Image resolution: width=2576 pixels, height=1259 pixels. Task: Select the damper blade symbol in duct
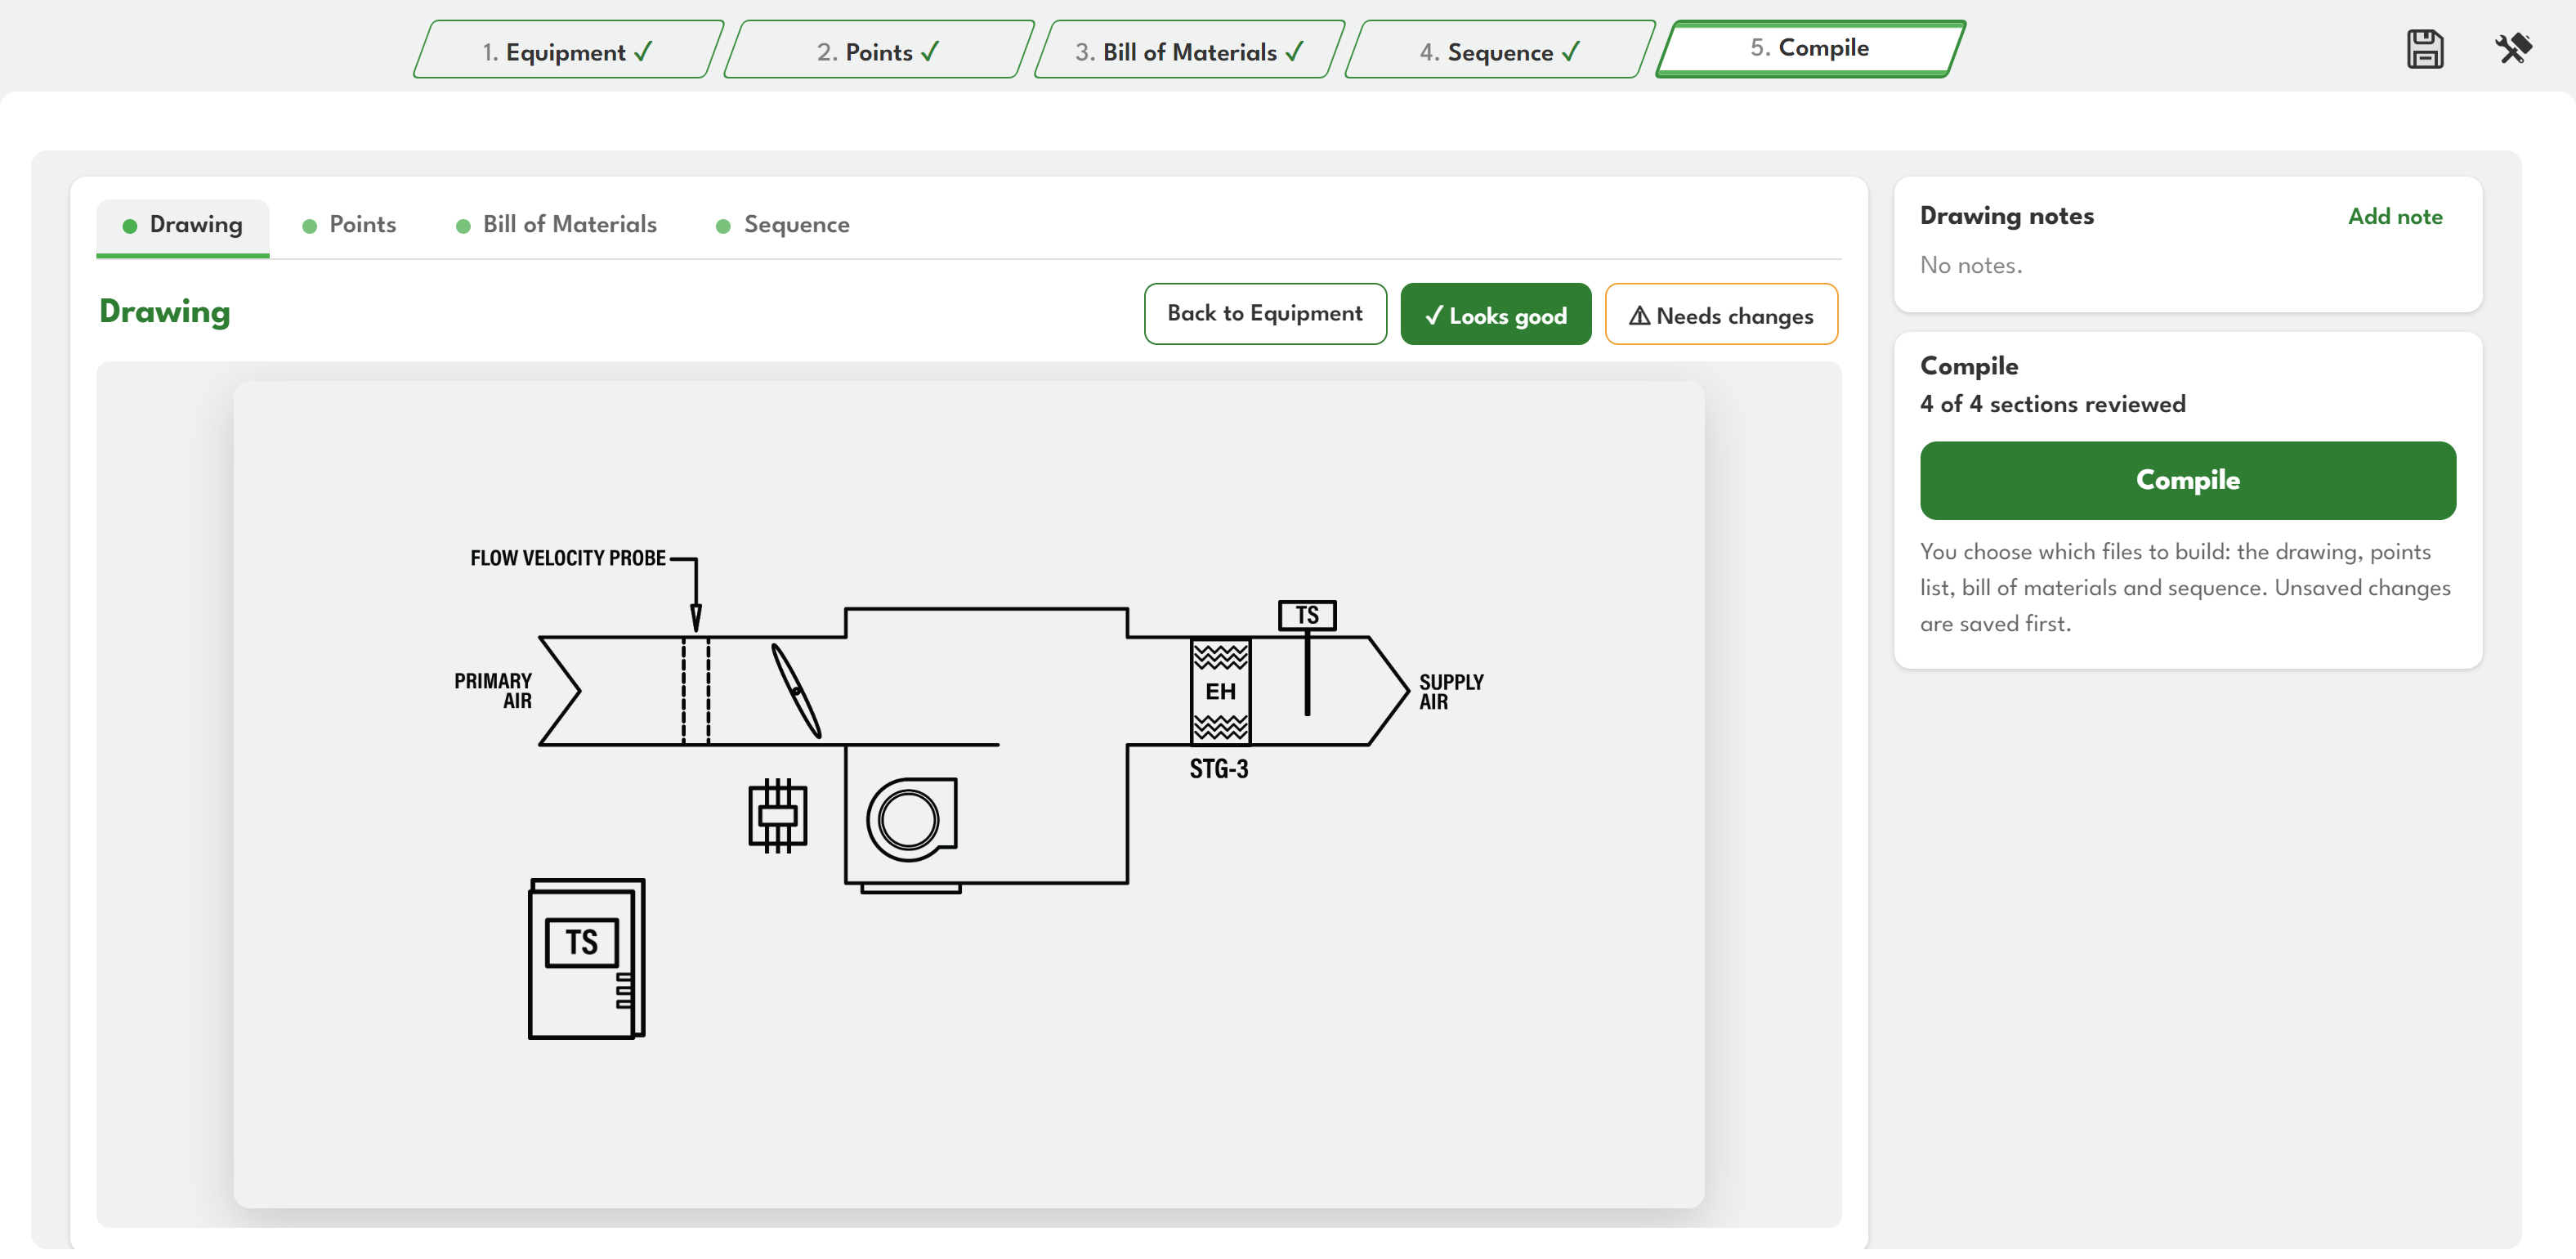(x=796, y=690)
